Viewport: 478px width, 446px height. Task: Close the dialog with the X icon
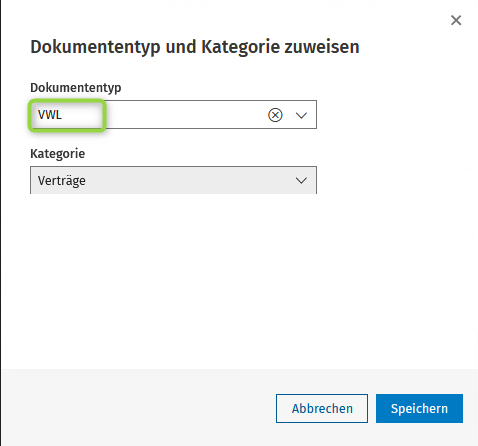[x=456, y=20]
